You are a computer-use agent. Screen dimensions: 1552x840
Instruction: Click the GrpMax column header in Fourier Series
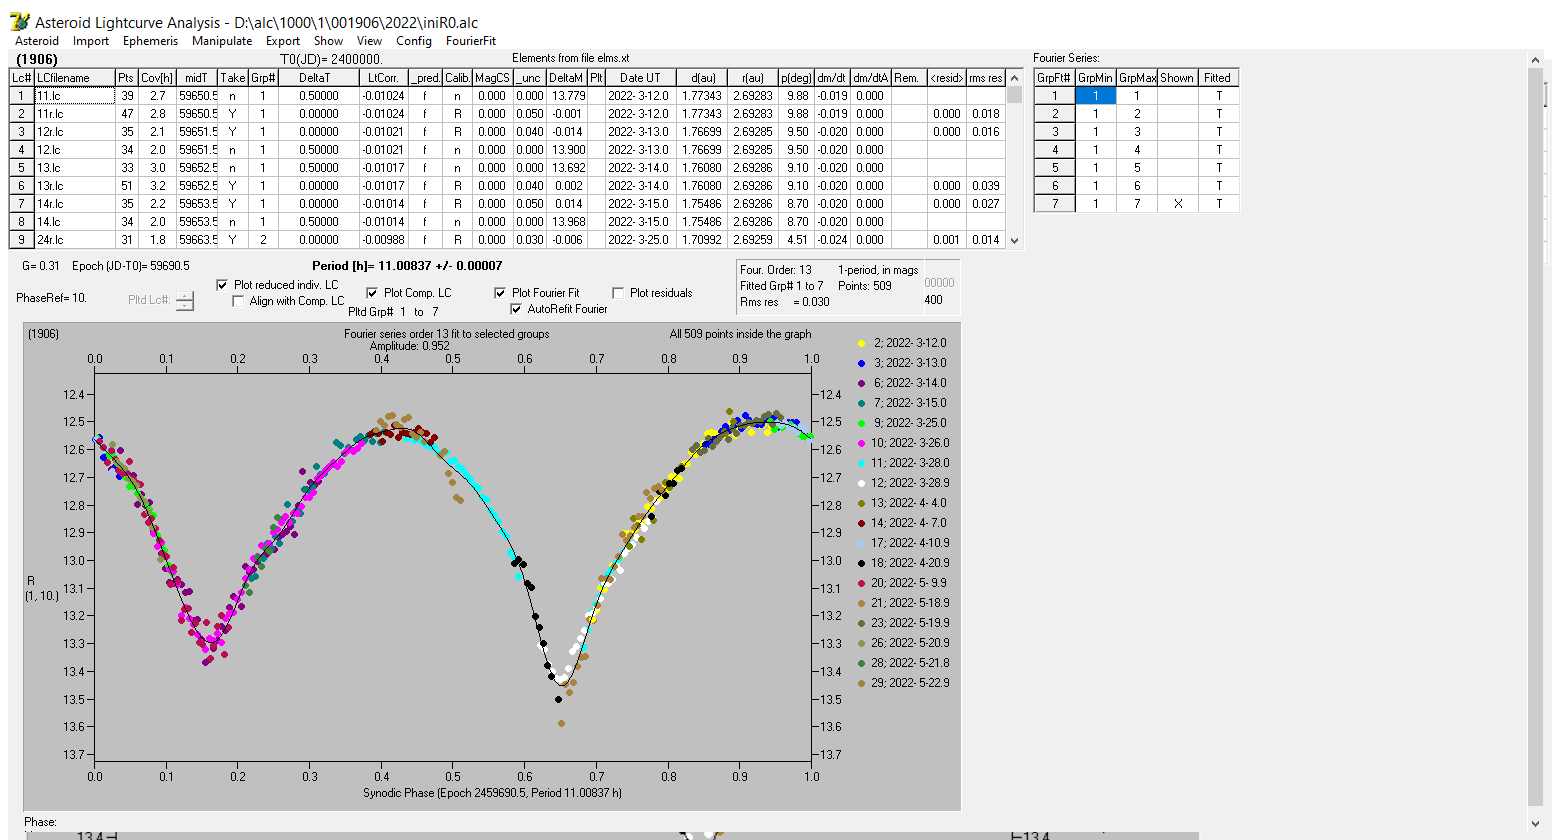pyautogui.click(x=1137, y=78)
